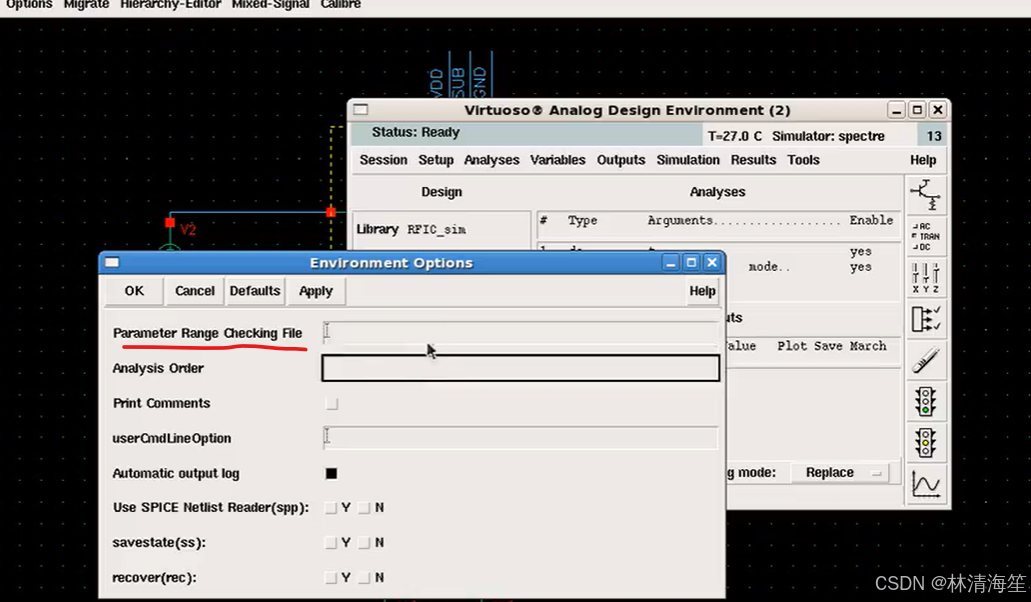The height and width of the screenshot is (602, 1031).
Task: Maximize the Environment Options window
Action: tap(691, 262)
